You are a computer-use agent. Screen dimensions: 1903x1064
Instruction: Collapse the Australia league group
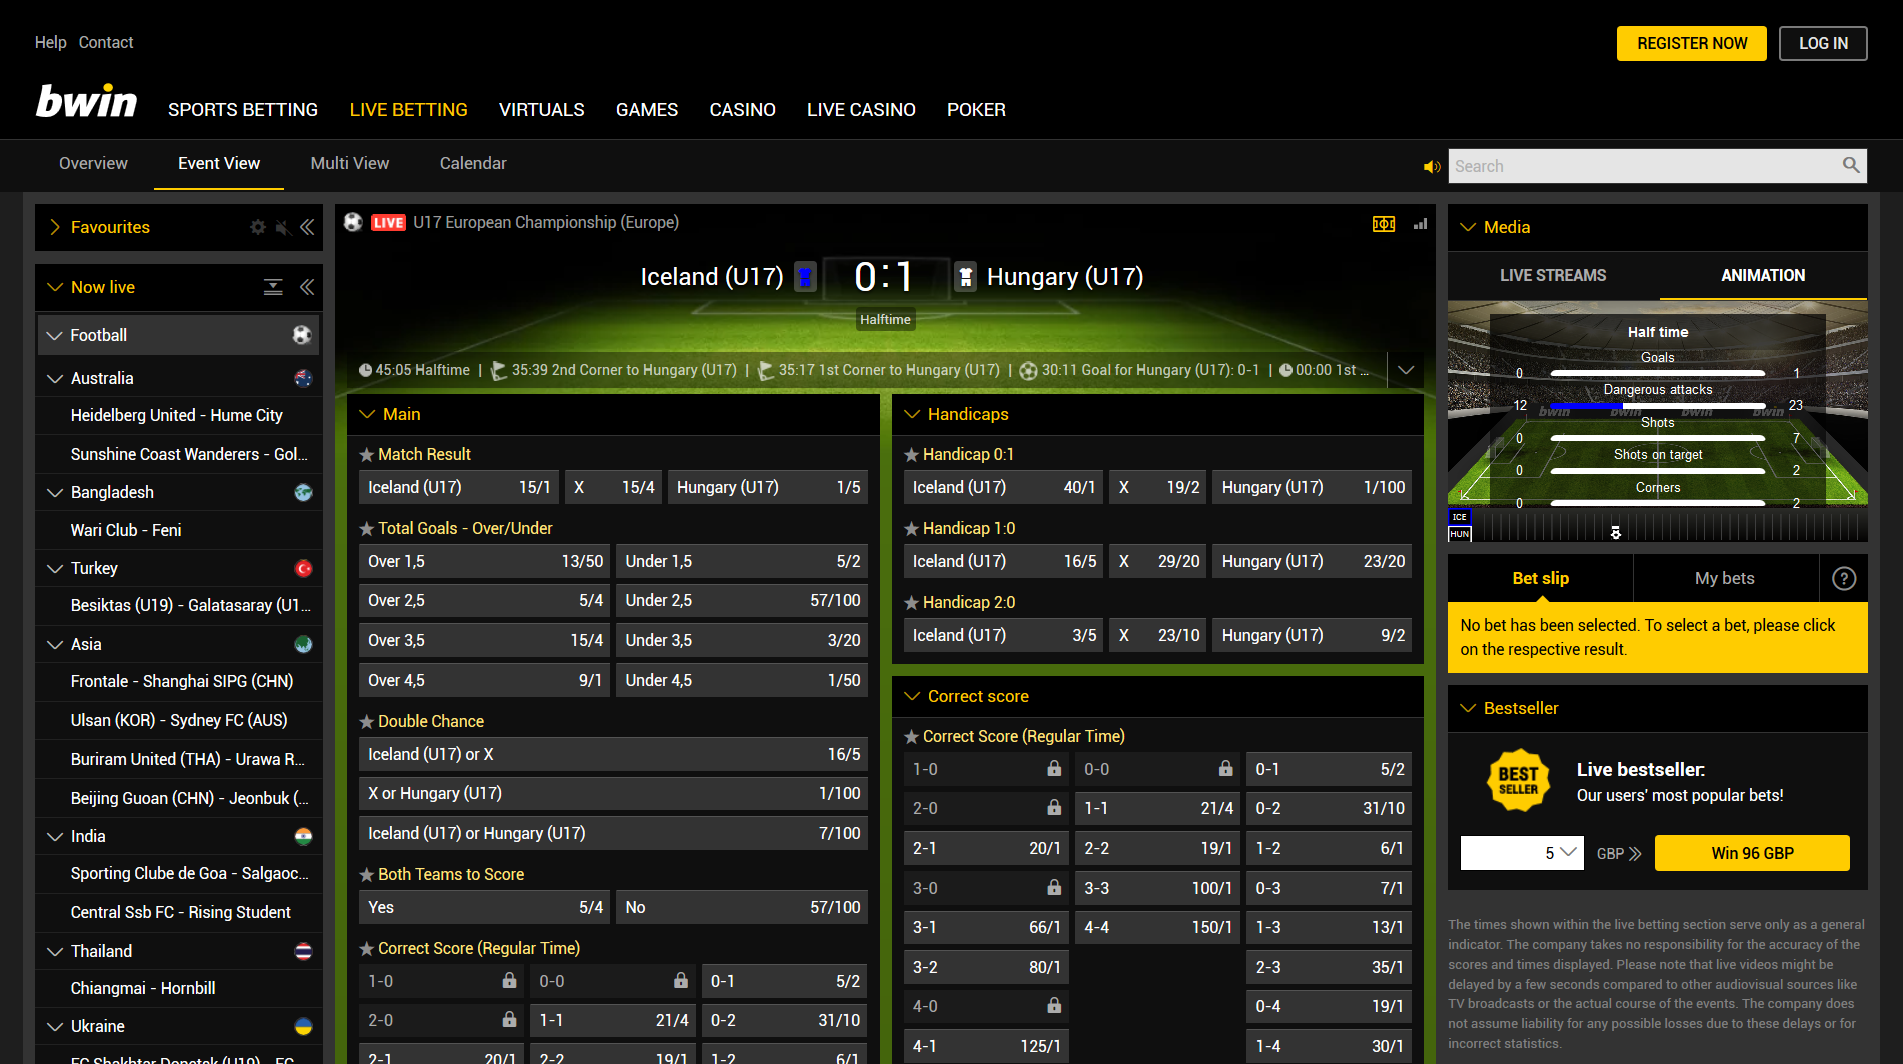tap(55, 378)
